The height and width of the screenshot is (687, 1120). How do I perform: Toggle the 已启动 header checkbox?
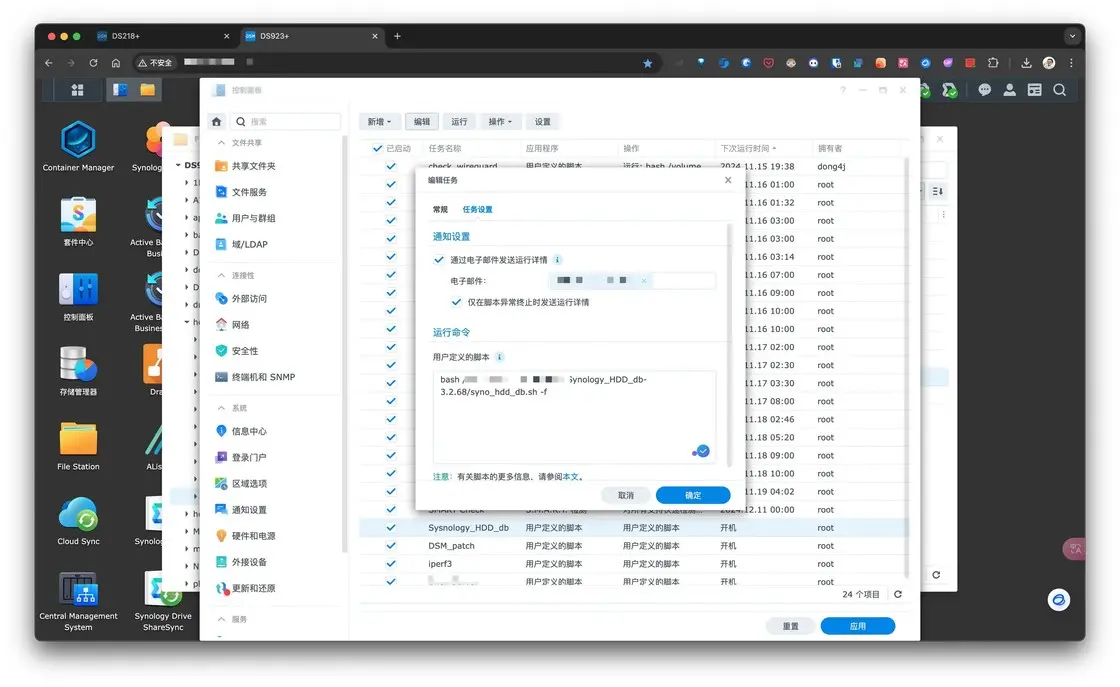click(377, 149)
